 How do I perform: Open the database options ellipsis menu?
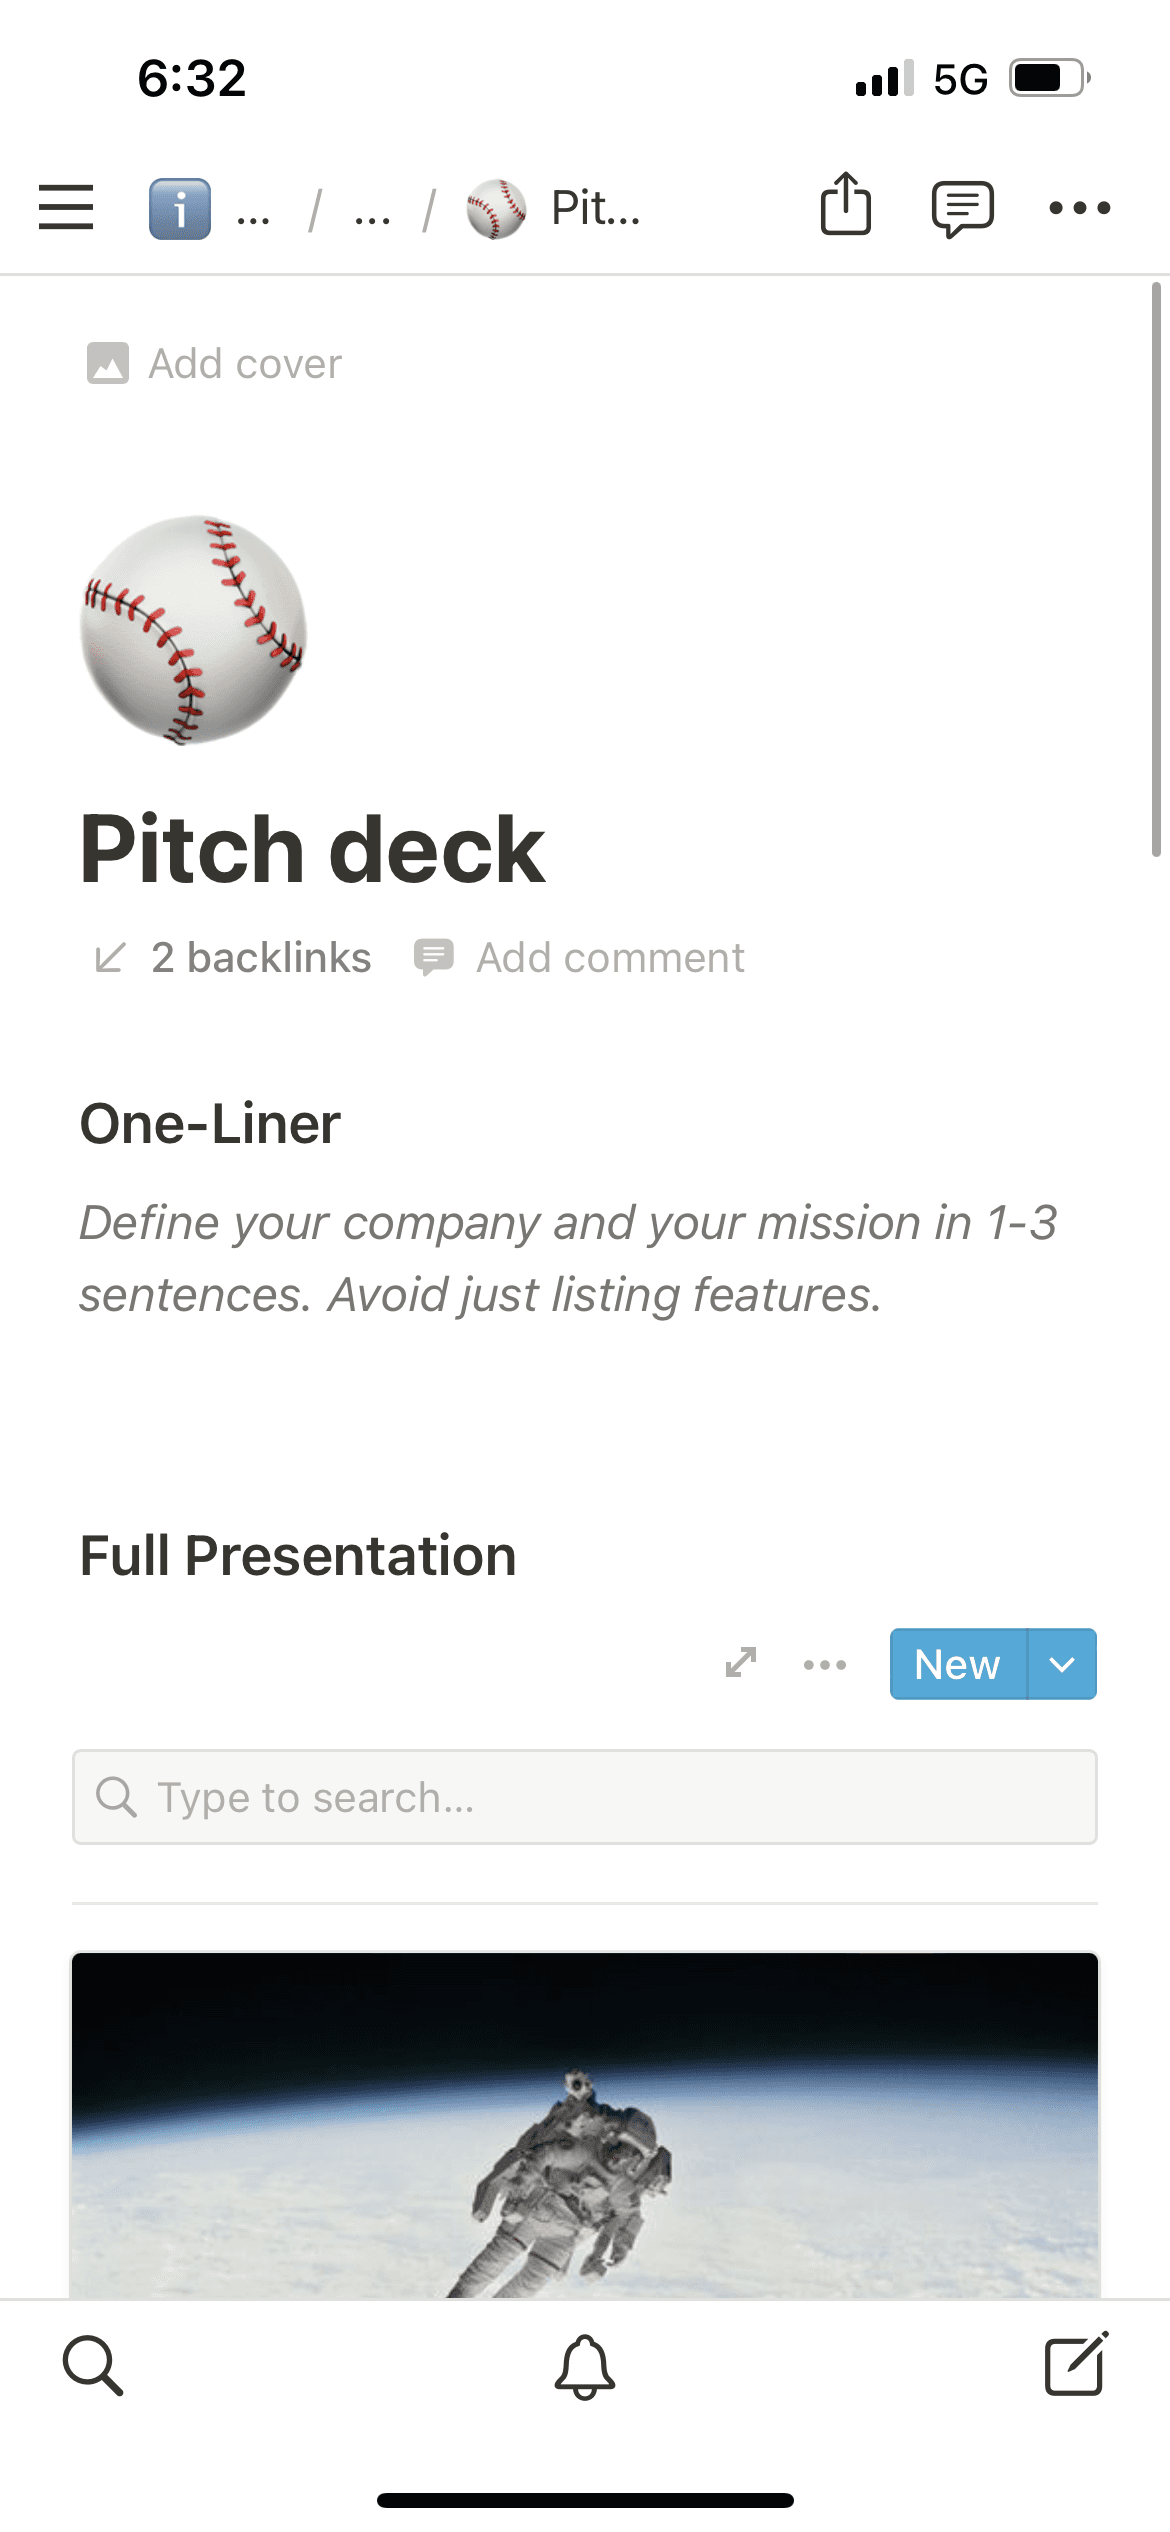pos(824,1664)
